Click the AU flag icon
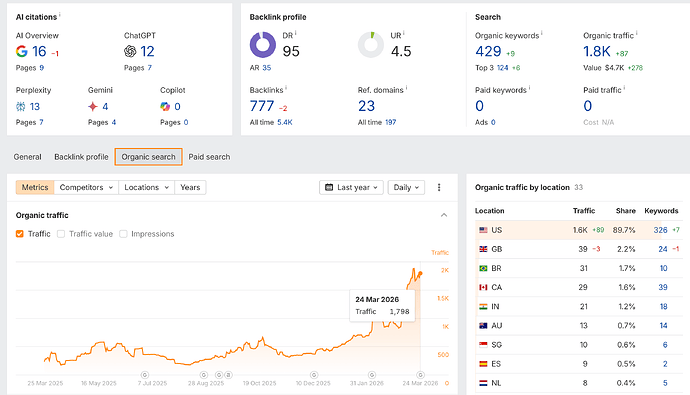This screenshot has width=690, height=395. click(483, 326)
